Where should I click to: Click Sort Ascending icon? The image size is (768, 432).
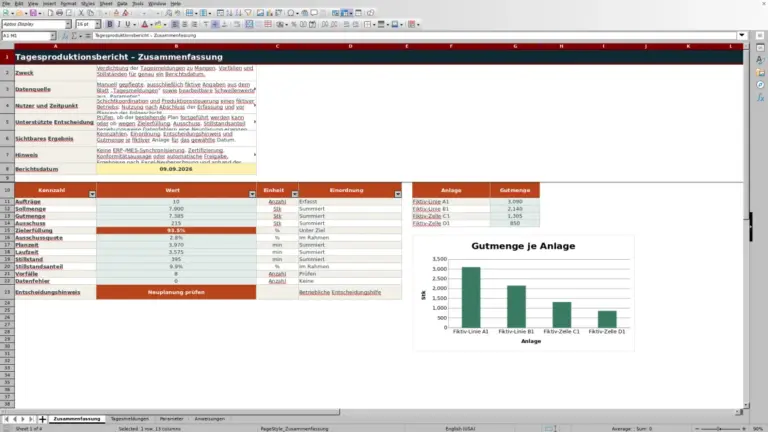tap(229, 13)
